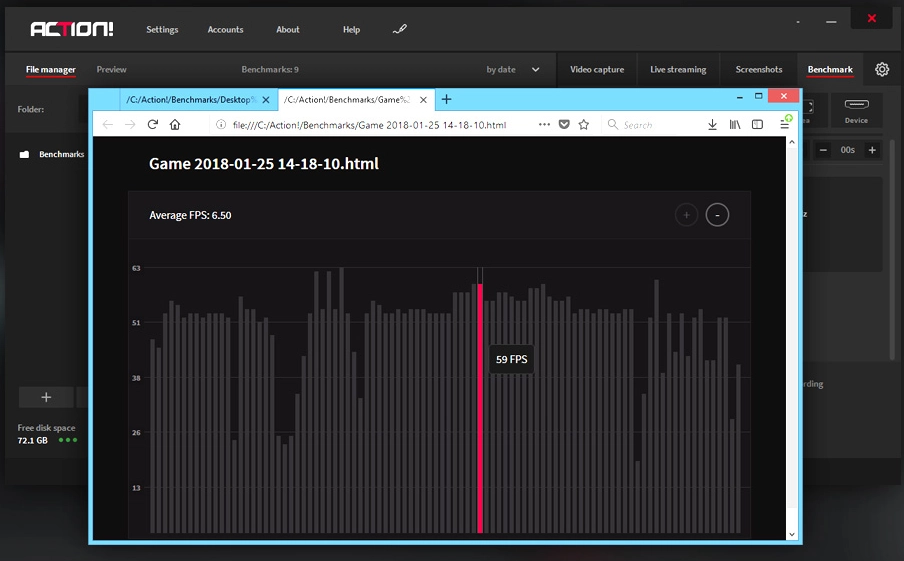Open a new browser tab

[446, 99]
